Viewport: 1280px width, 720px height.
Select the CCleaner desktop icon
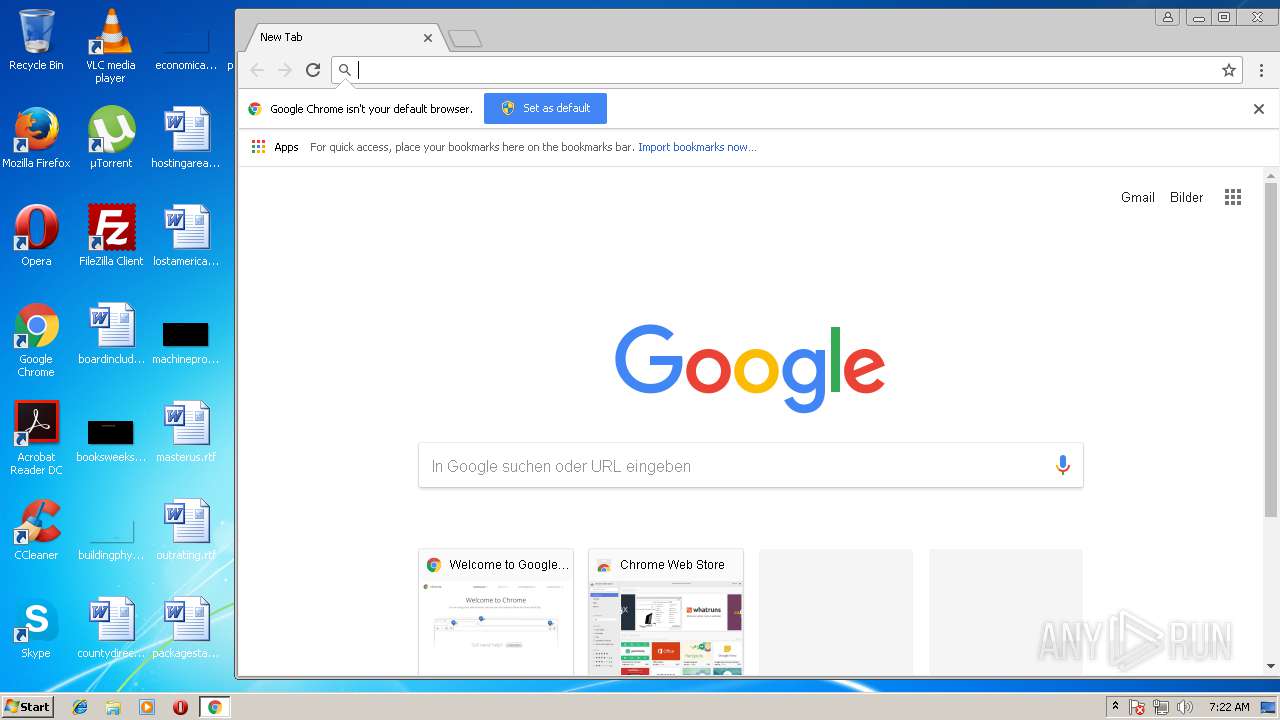(36, 530)
